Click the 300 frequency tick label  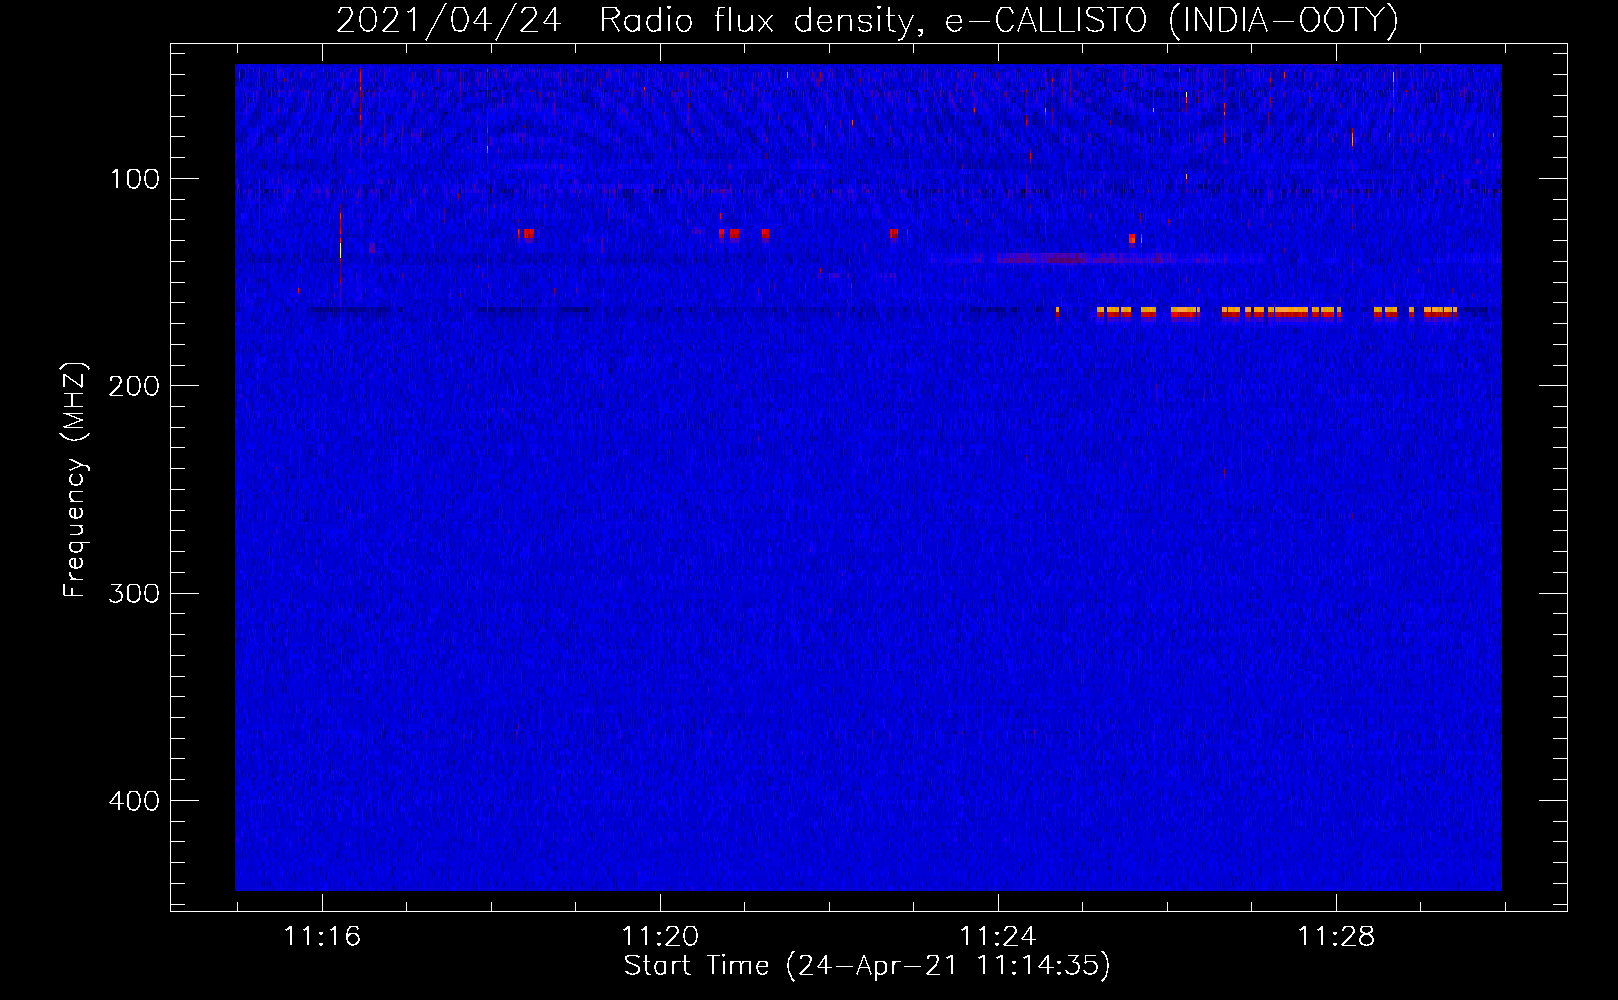point(134,594)
